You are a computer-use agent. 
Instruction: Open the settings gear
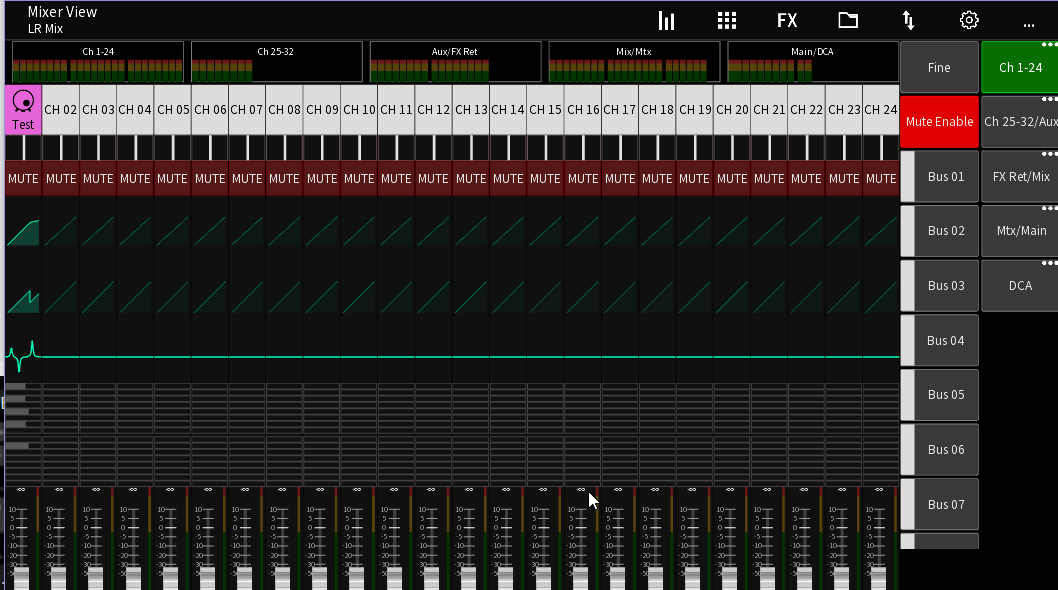[x=969, y=20]
